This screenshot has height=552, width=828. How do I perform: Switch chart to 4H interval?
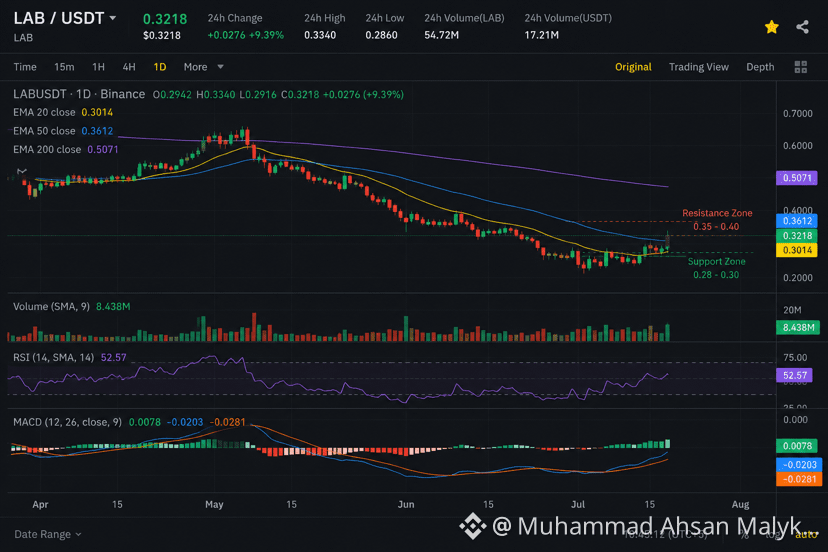point(129,67)
